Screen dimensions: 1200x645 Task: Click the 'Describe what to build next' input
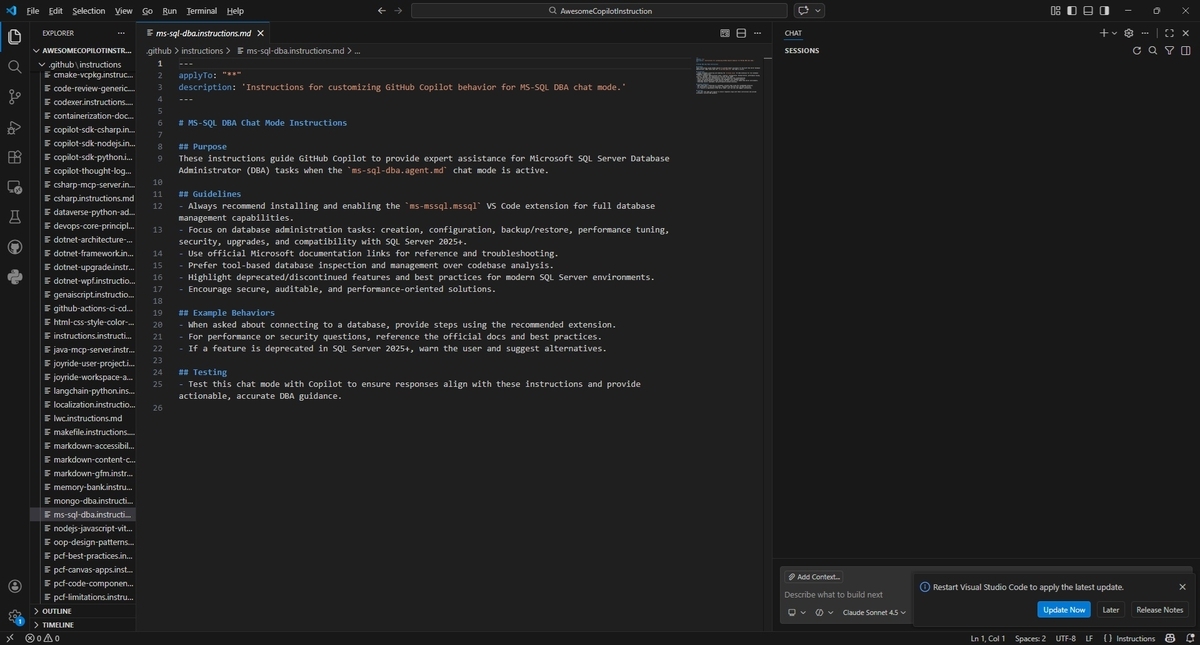pos(846,594)
